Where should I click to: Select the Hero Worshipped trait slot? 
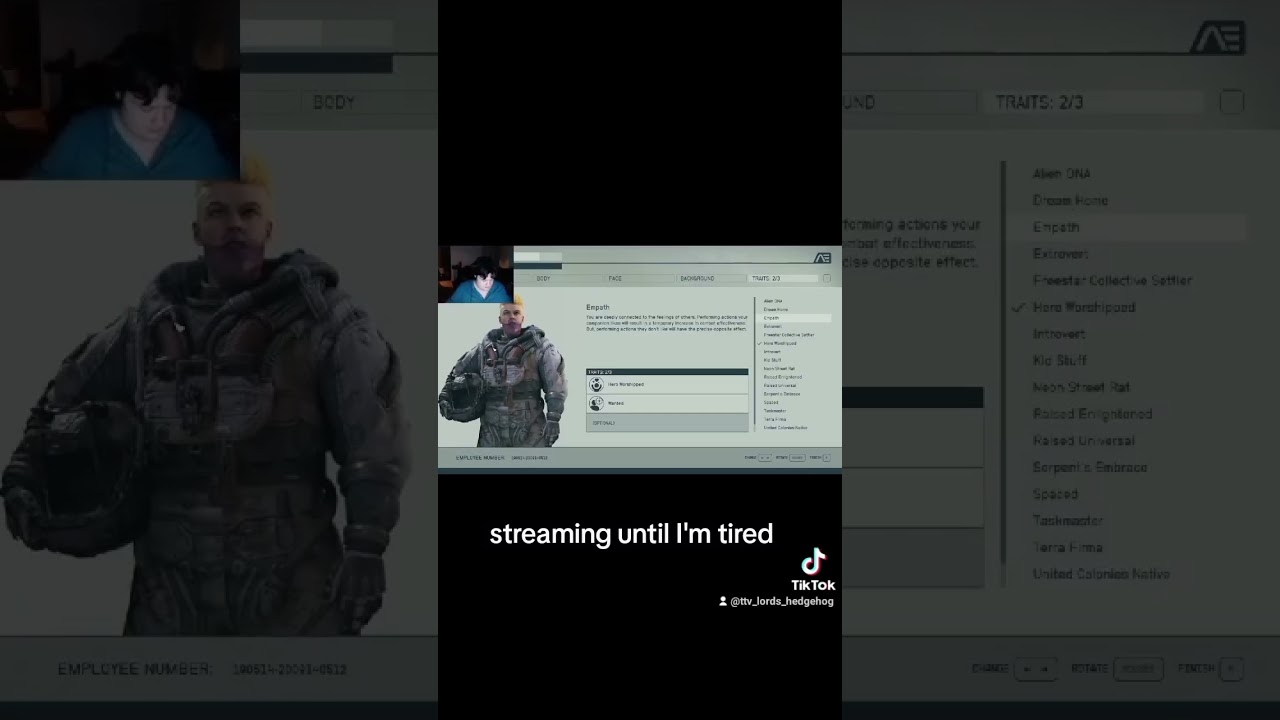click(667, 384)
